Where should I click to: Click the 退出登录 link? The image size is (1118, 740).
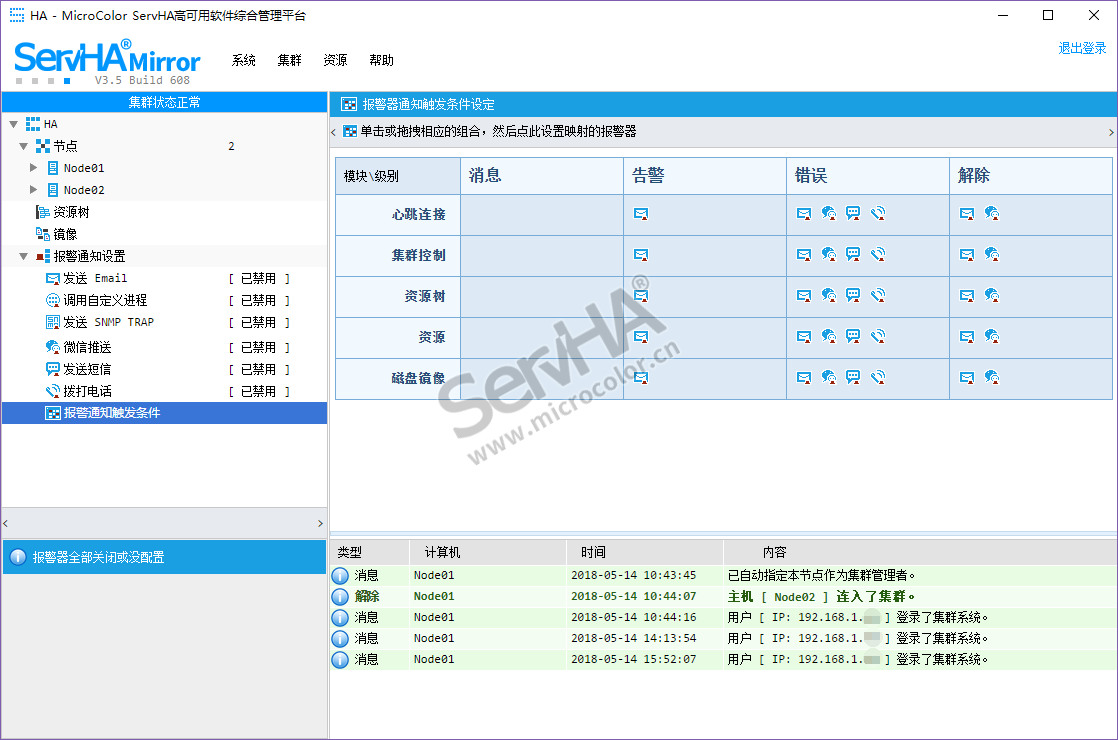point(1082,48)
